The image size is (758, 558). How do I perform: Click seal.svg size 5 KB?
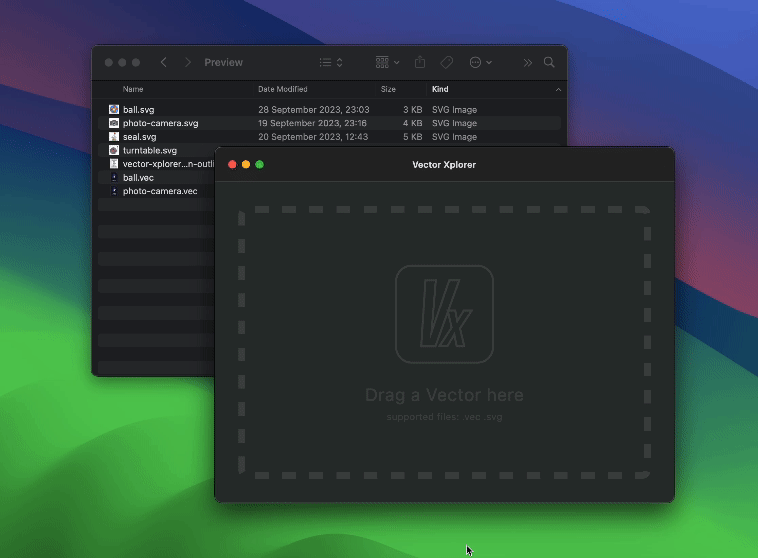tap(413, 137)
